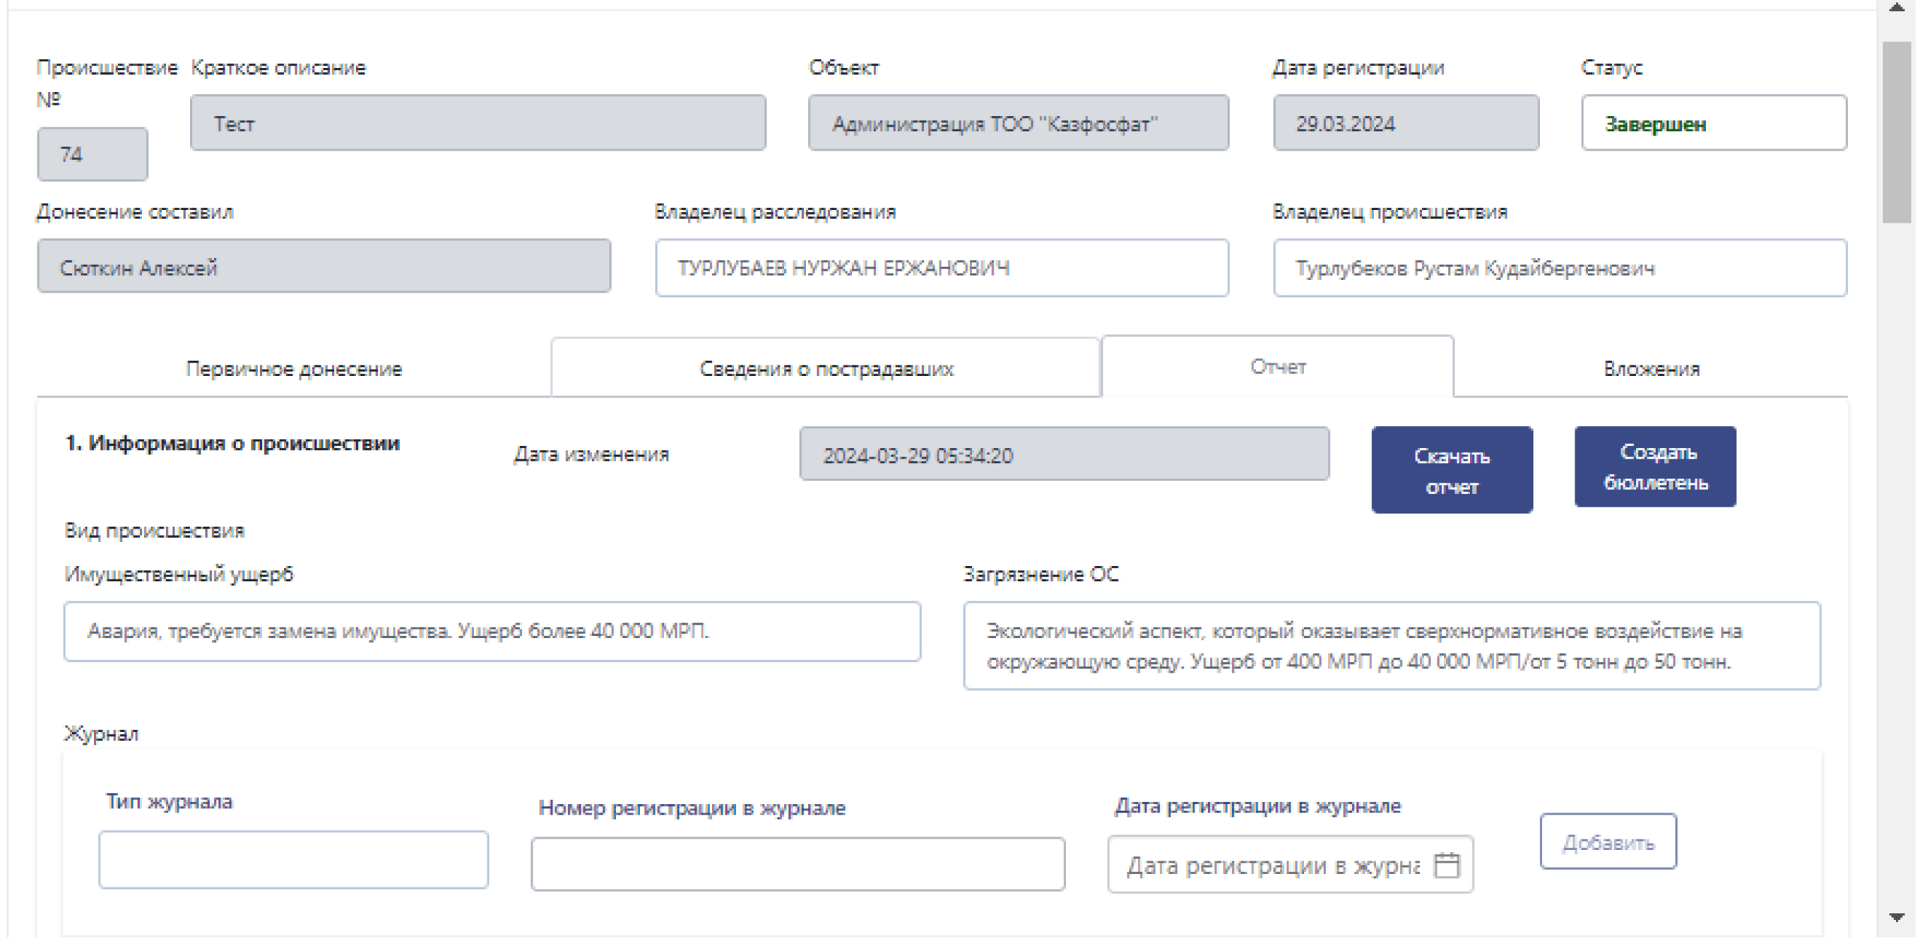Click the Дата регистрации в журнале input
The width and height of the screenshot is (1920, 940).
coord(1290,865)
